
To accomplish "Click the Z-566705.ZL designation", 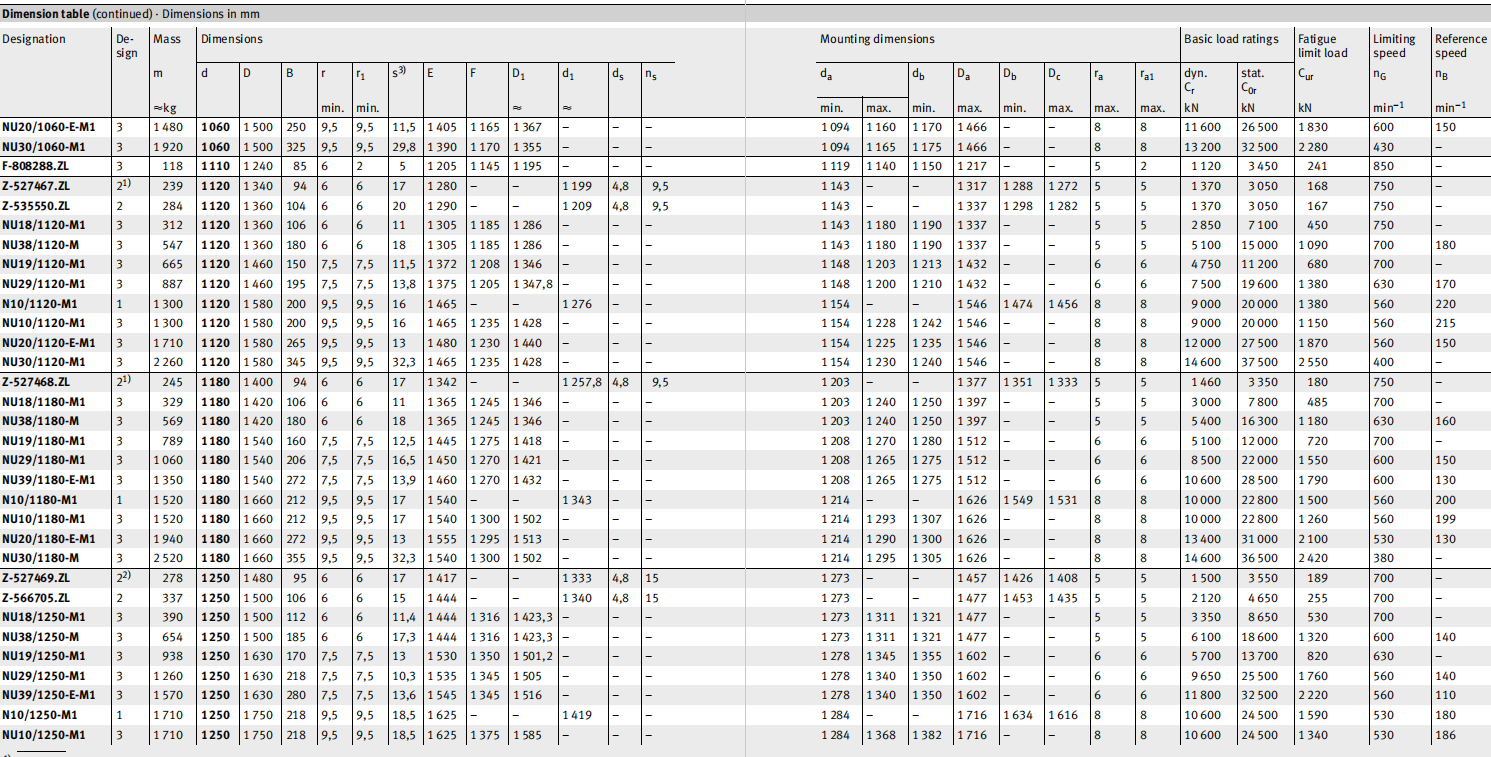I will tap(37, 598).
